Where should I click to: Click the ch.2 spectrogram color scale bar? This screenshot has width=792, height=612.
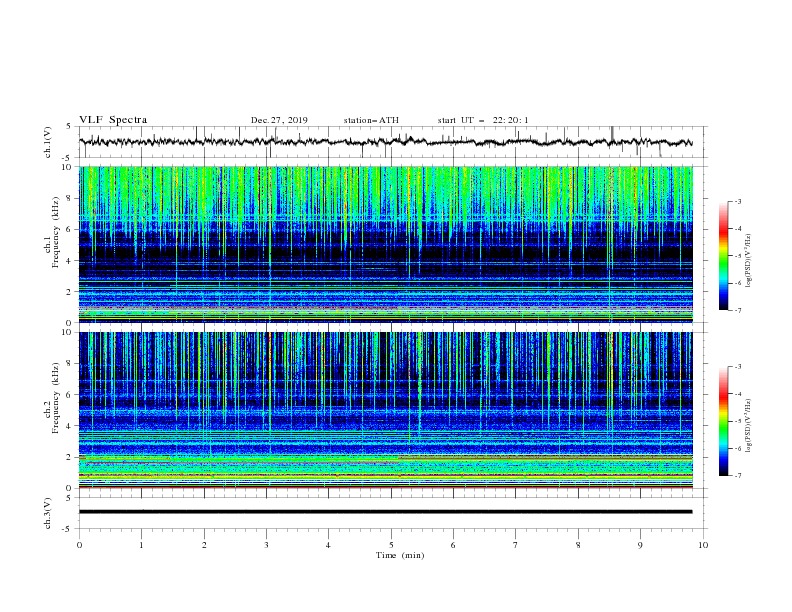(x=724, y=421)
